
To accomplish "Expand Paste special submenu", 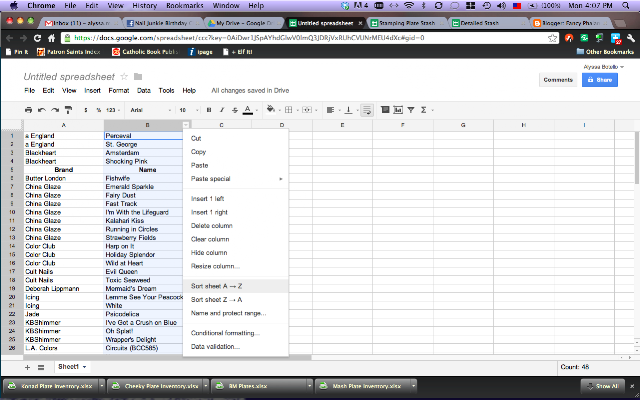I will [236, 179].
